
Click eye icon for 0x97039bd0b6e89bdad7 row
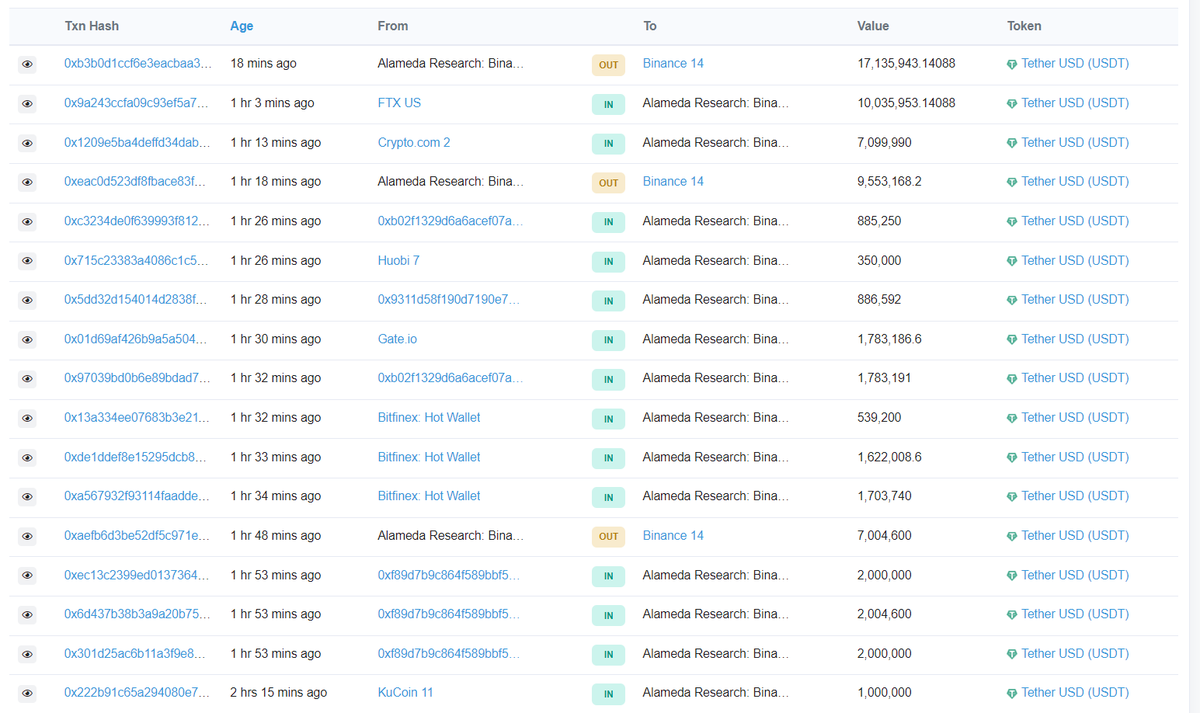[x=27, y=379]
